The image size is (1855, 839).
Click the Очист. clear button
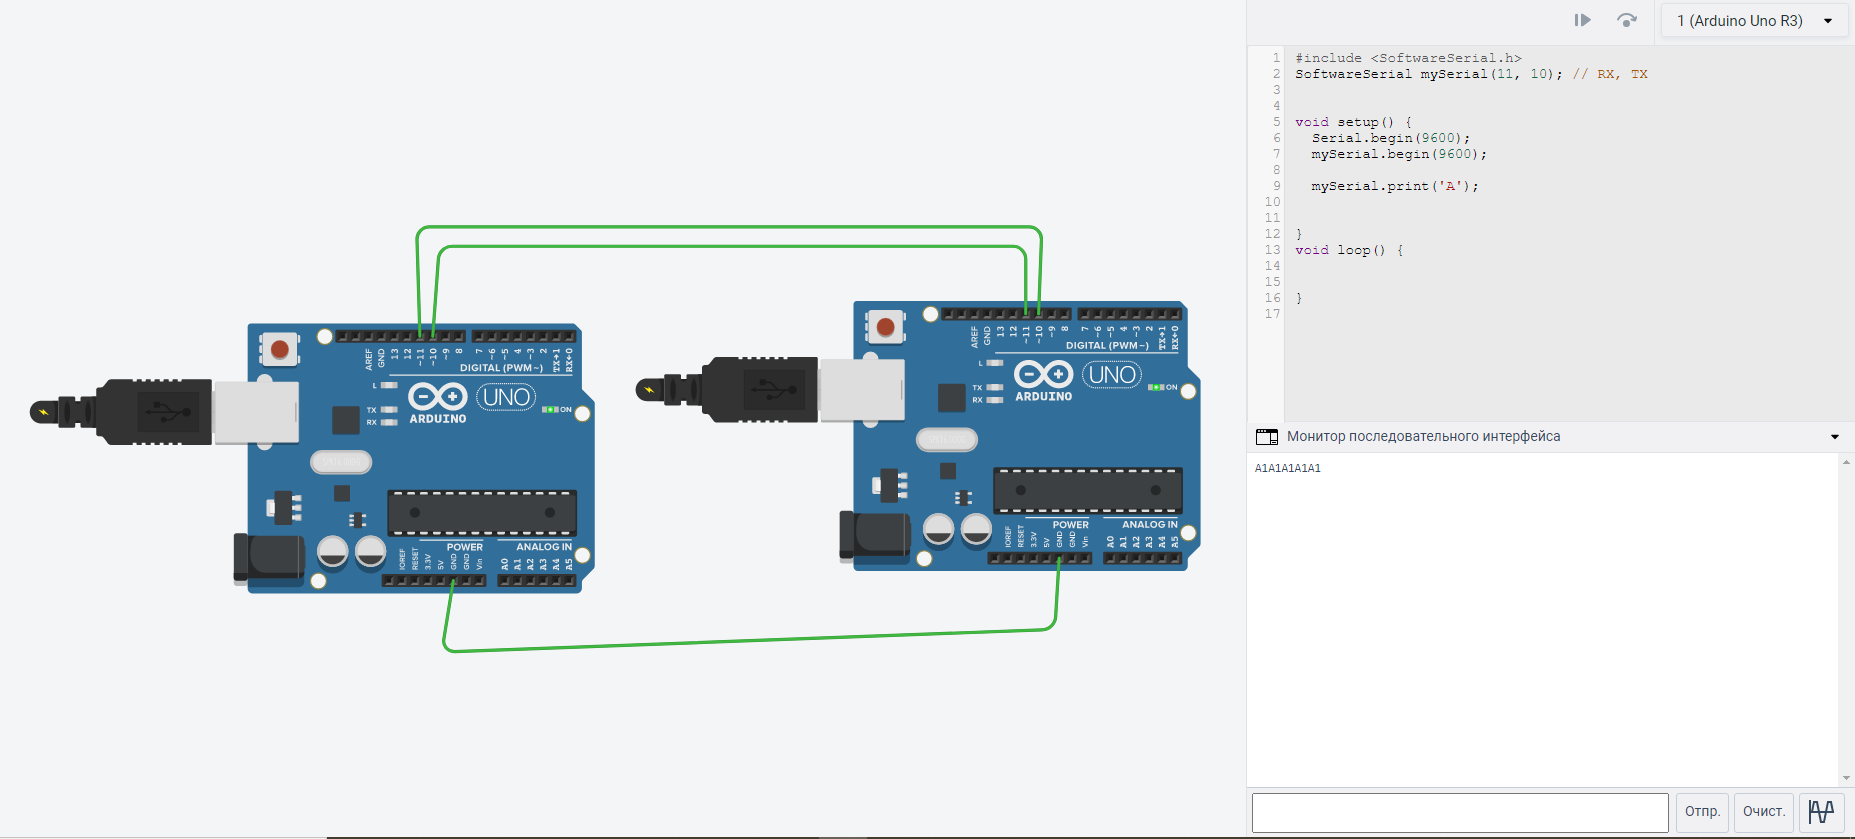click(x=1764, y=812)
